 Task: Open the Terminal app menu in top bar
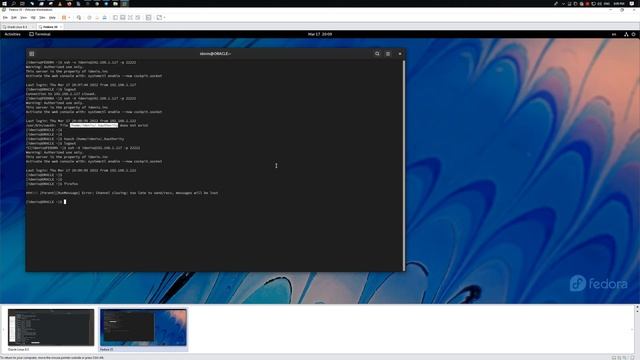pyautogui.click(x=40, y=34)
